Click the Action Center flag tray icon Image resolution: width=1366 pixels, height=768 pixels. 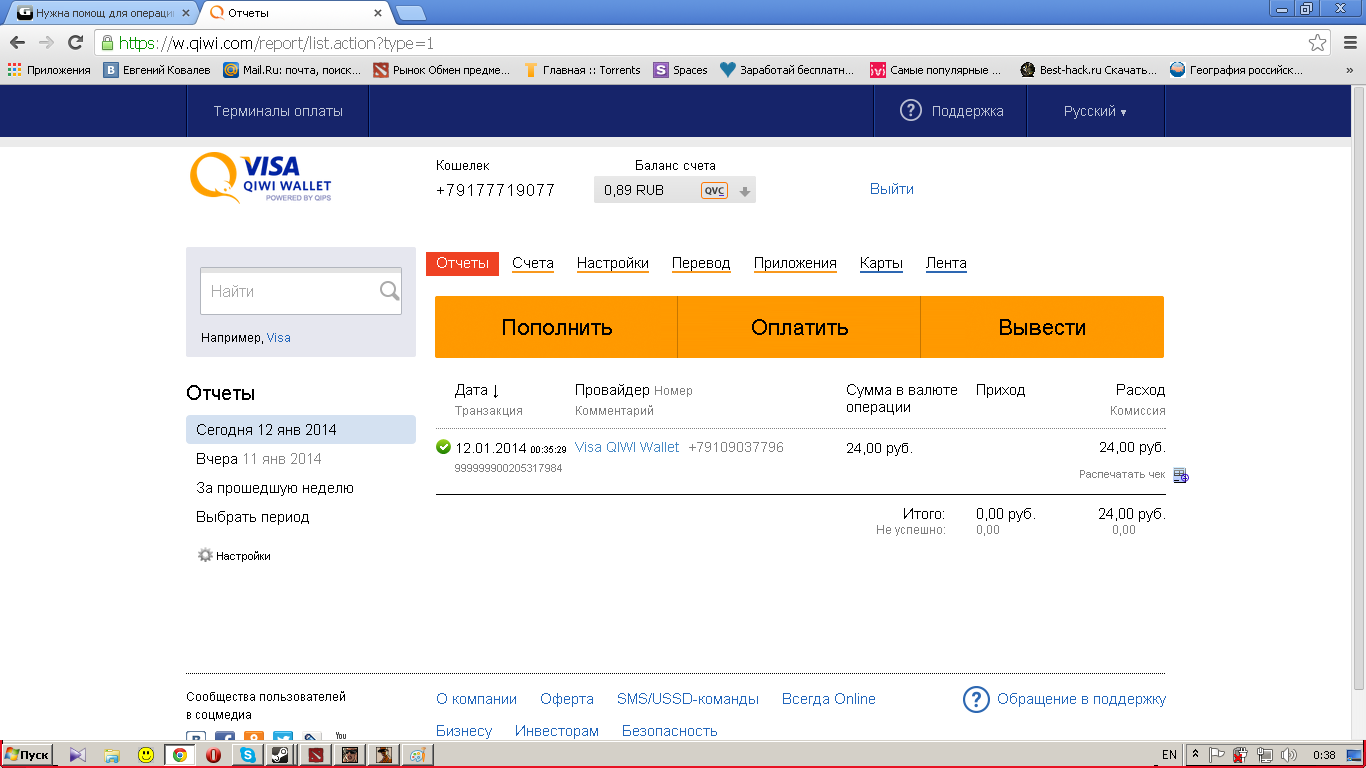[1218, 755]
